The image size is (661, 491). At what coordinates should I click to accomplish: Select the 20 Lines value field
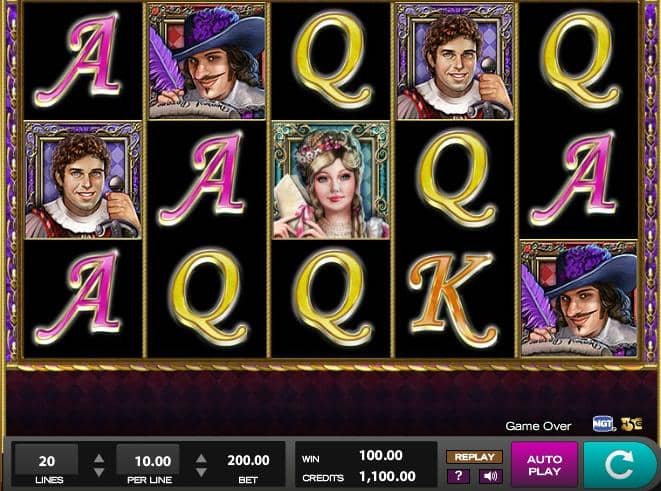46,460
